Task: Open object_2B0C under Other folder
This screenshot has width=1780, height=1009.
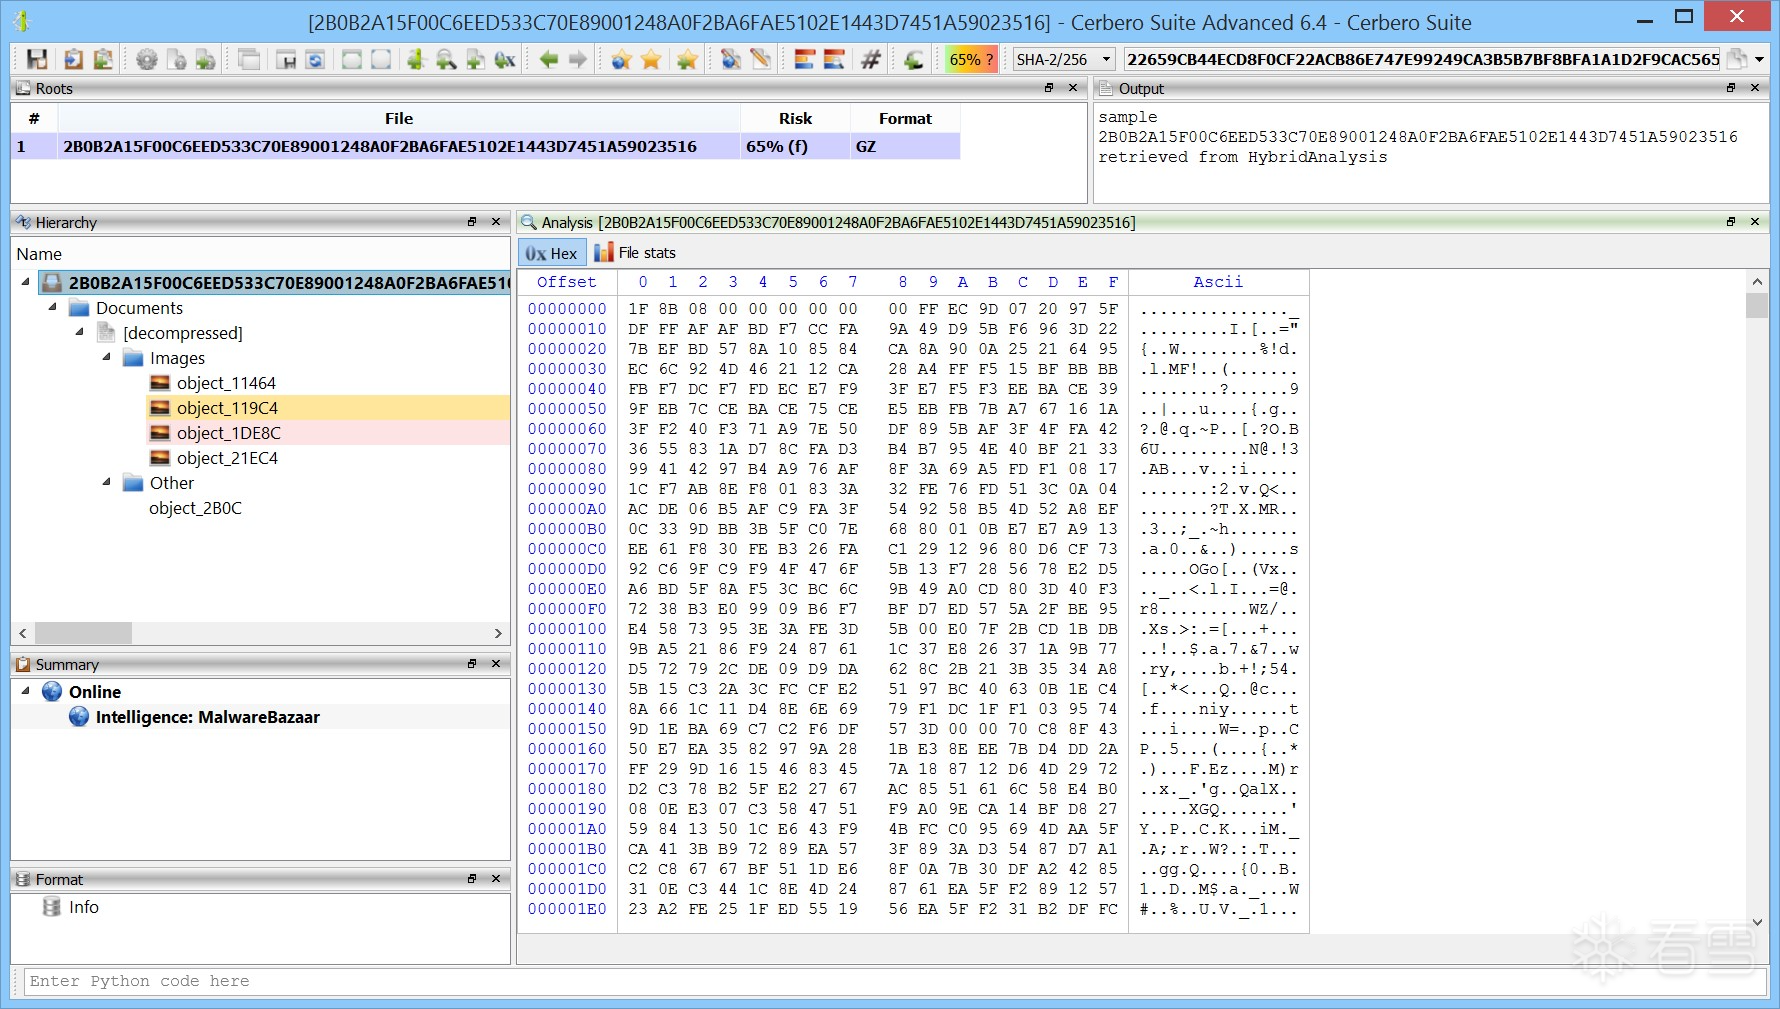Action: (x=195, y=508)
